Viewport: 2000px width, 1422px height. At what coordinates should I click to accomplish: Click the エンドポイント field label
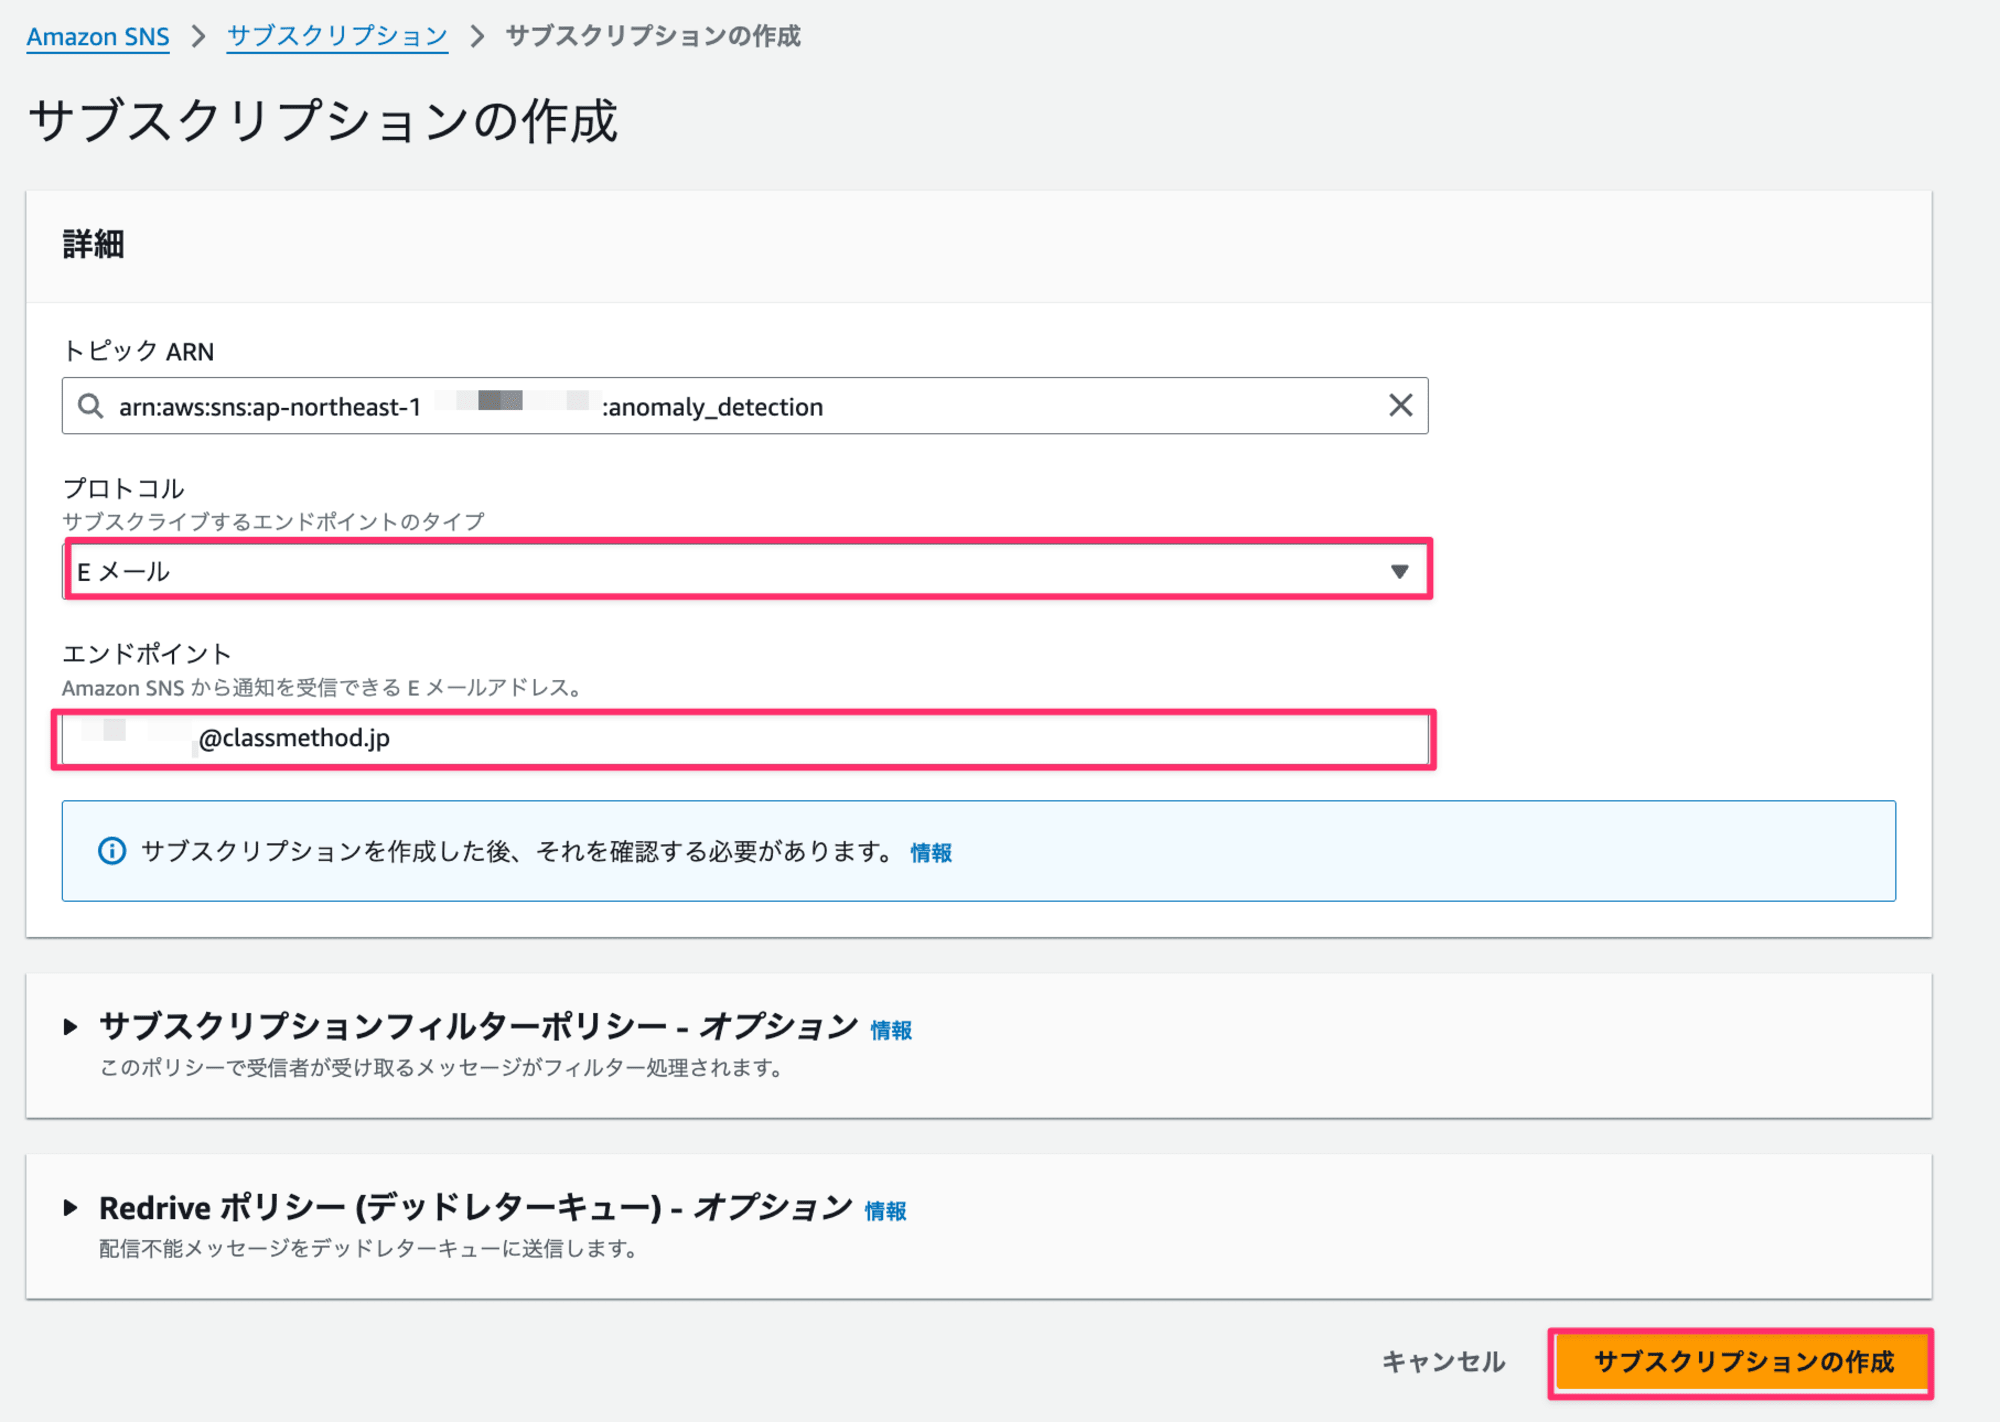coord(147,654)
